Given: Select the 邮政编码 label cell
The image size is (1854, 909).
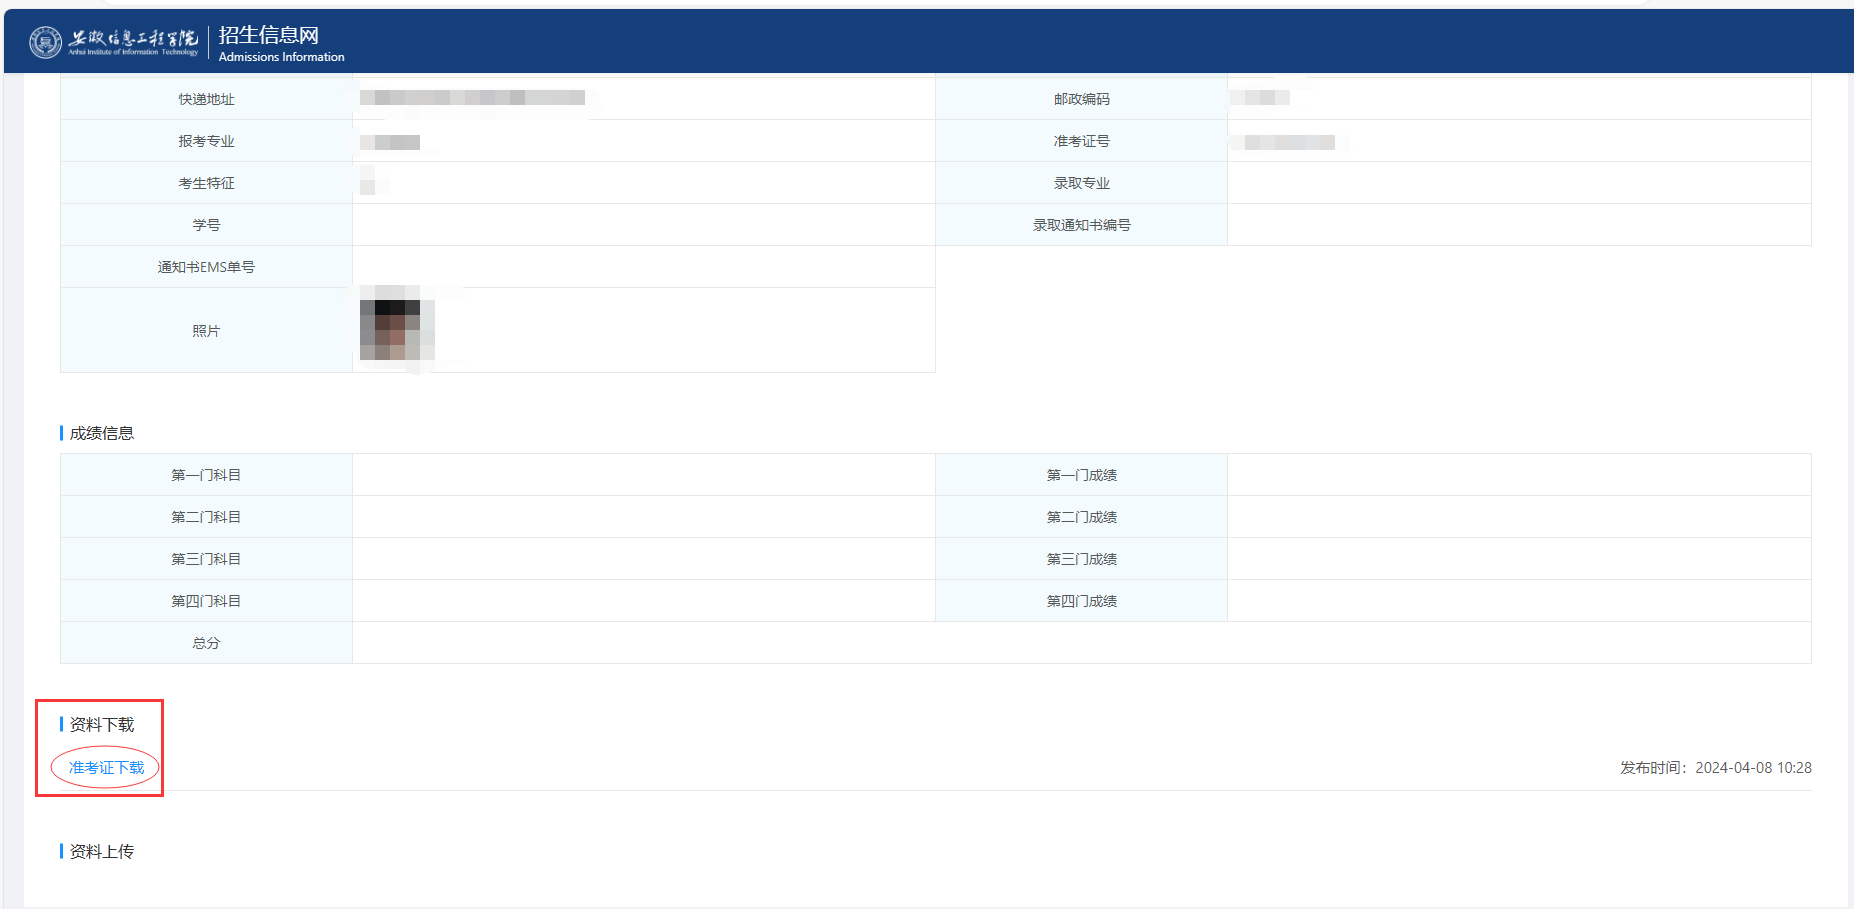Looking at the screenshot, I should point(1081,99).
